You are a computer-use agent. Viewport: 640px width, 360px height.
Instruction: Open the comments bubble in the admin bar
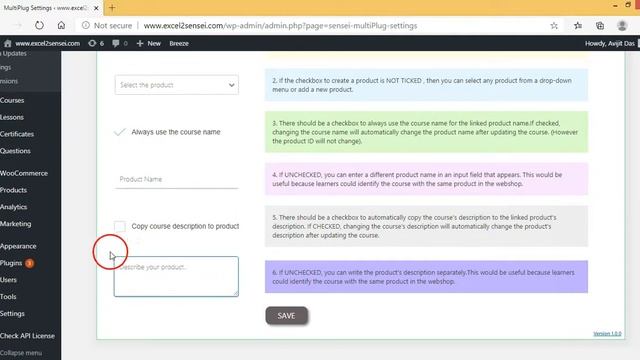point(120,43)
